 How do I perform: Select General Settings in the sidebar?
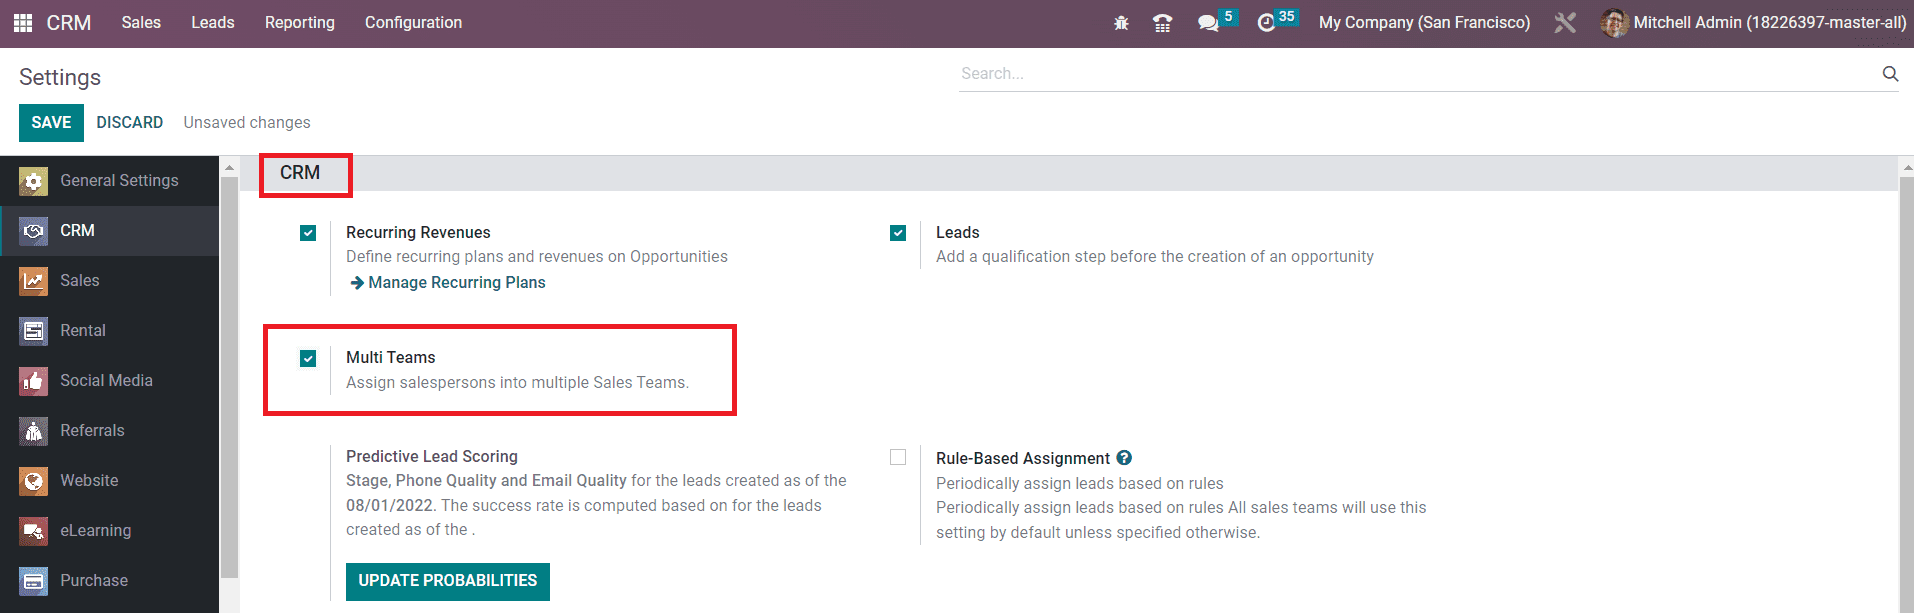(119, 181)
